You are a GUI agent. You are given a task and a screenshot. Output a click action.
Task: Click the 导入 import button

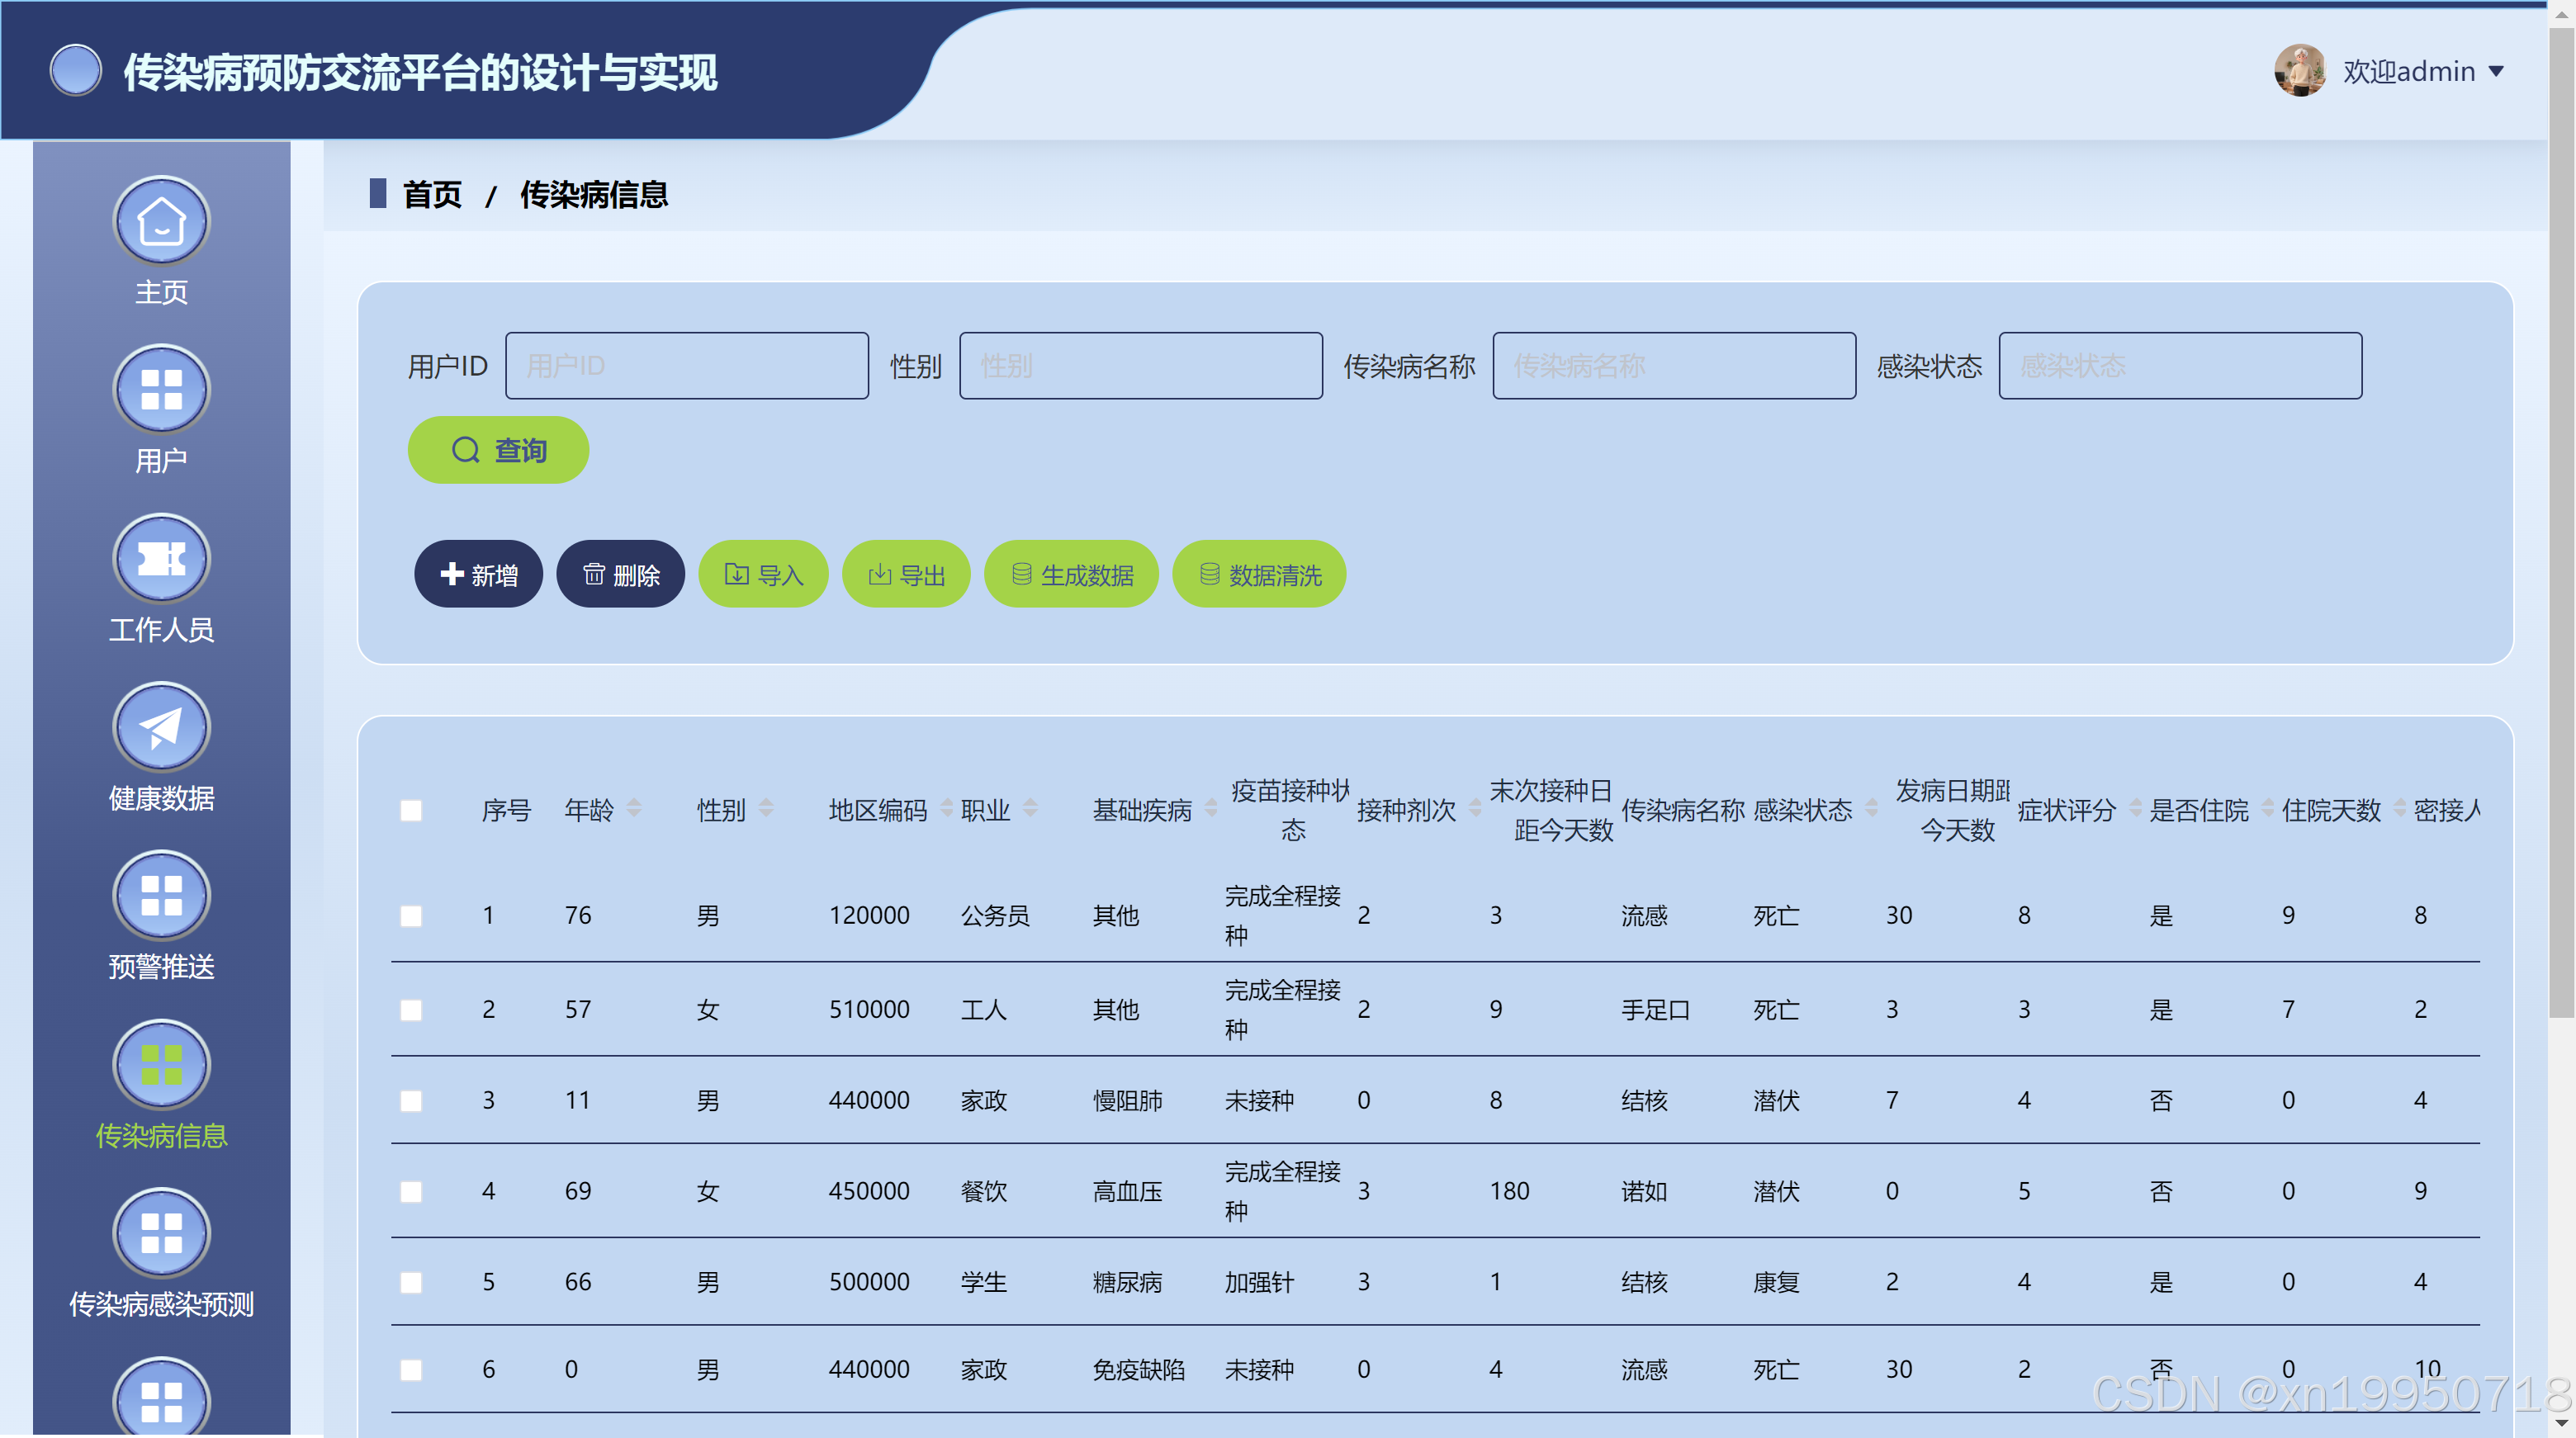[763, 574]
